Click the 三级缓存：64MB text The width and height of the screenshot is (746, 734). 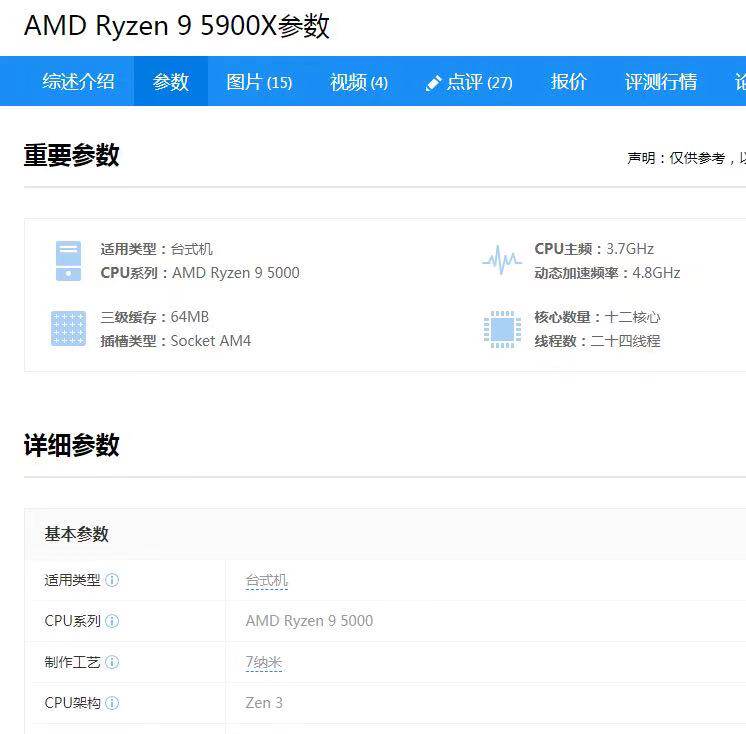155,317
